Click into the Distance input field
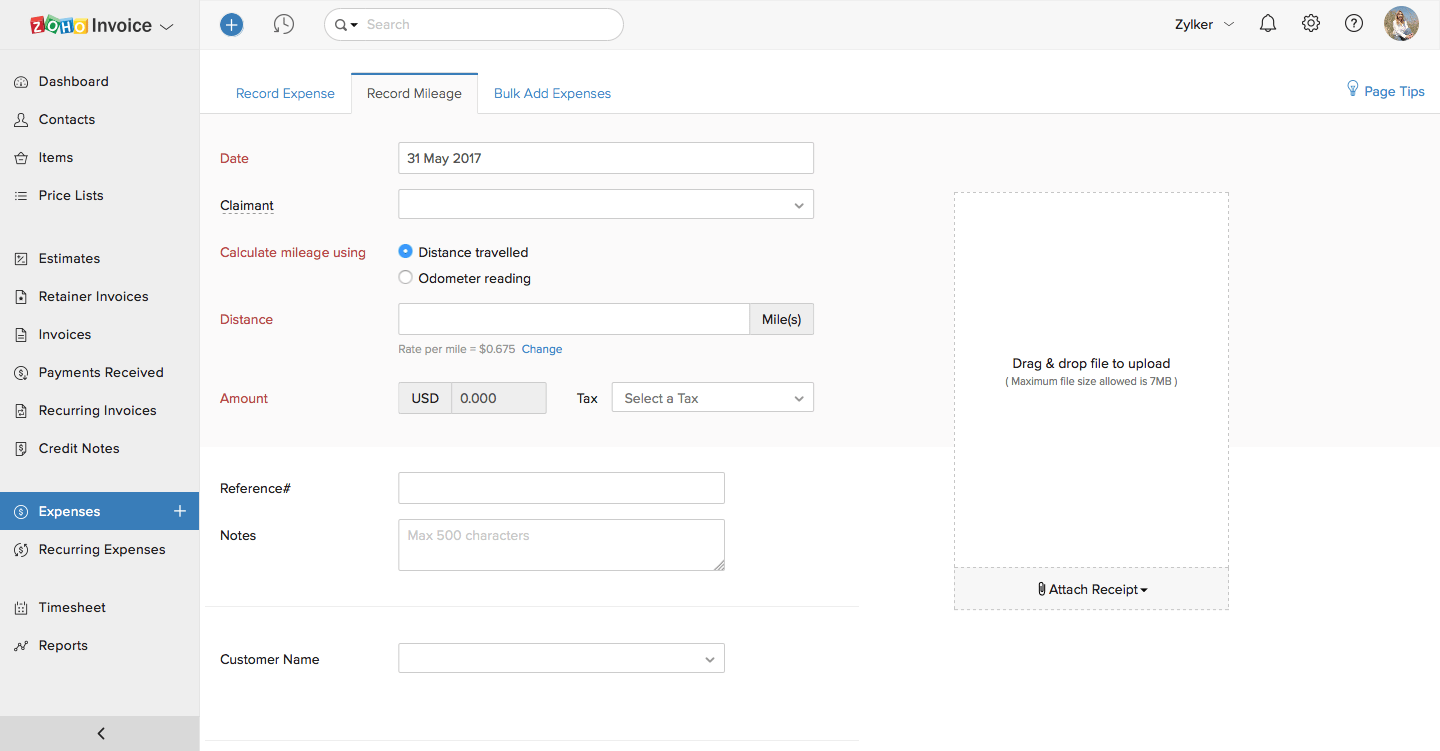1440x751 pixels. coord(573,320)
